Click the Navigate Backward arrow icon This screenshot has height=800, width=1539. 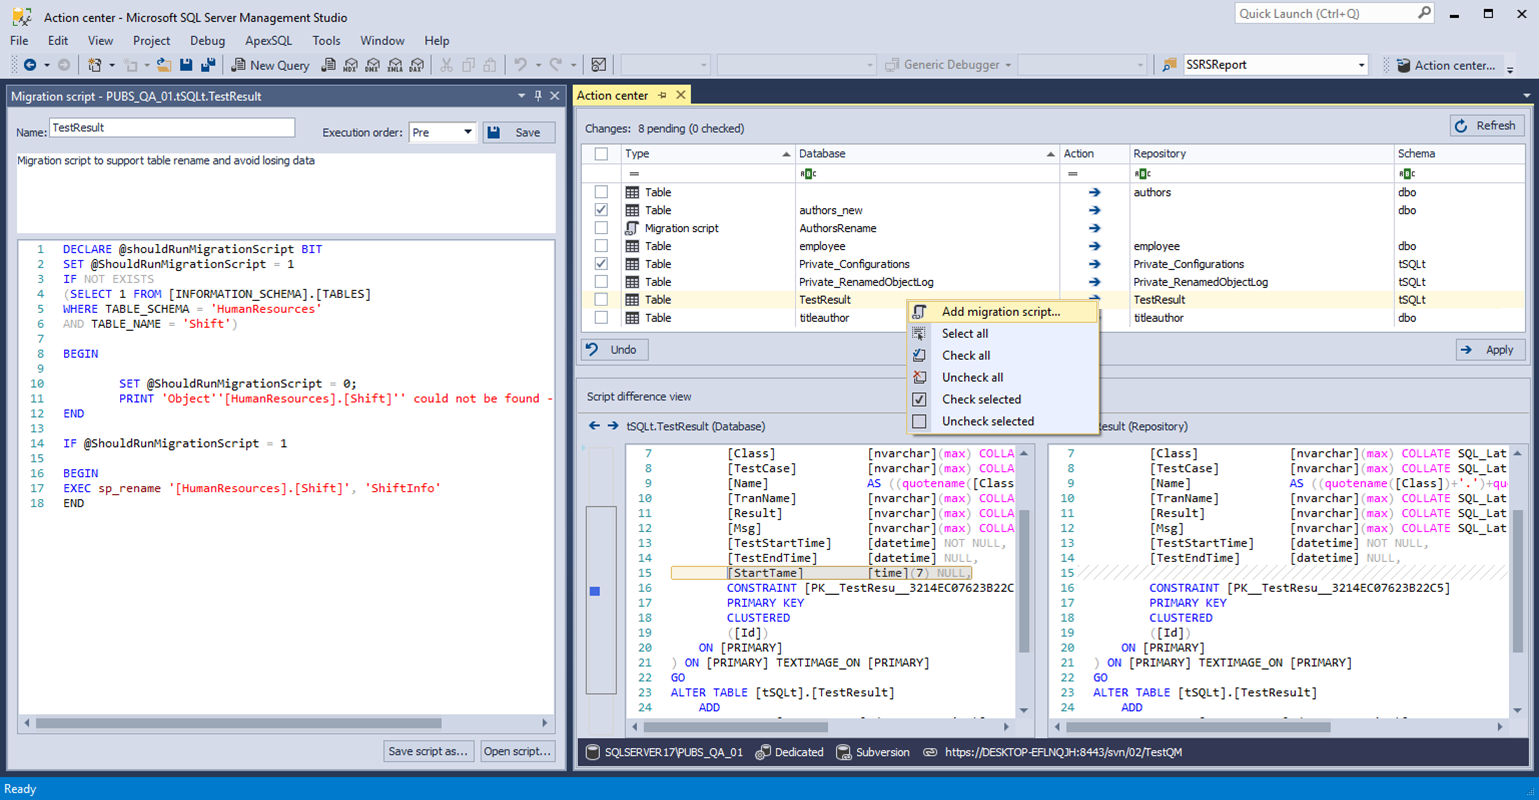pos(30,65)
